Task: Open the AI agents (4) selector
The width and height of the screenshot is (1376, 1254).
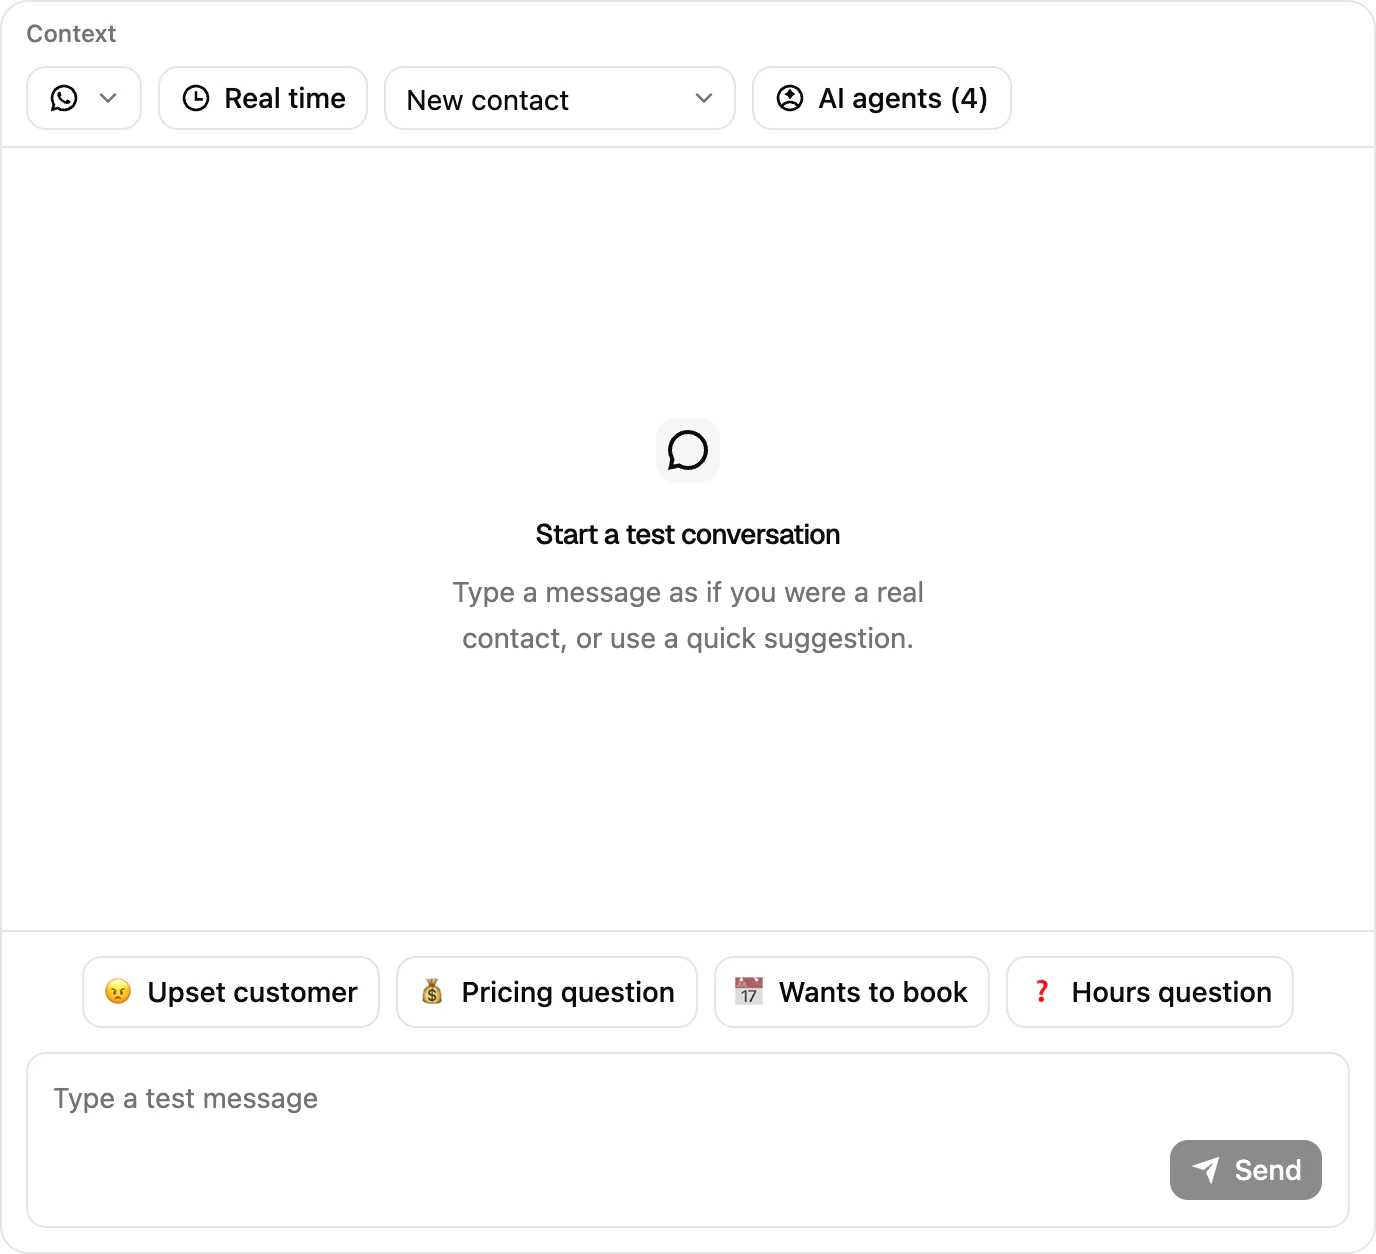Action: (x=882, y=98)
